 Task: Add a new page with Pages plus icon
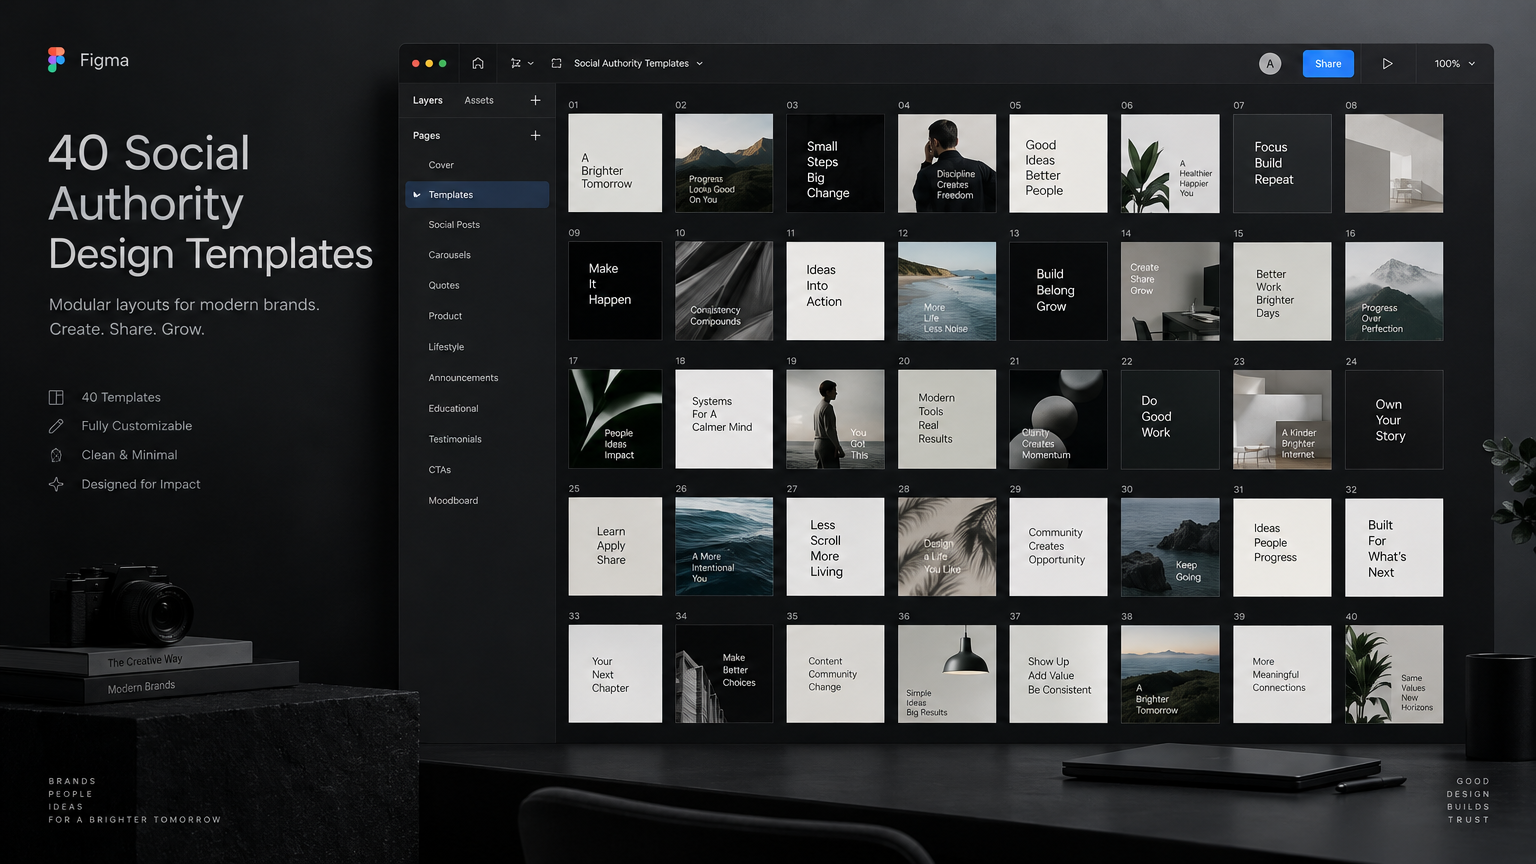point(535,135)
